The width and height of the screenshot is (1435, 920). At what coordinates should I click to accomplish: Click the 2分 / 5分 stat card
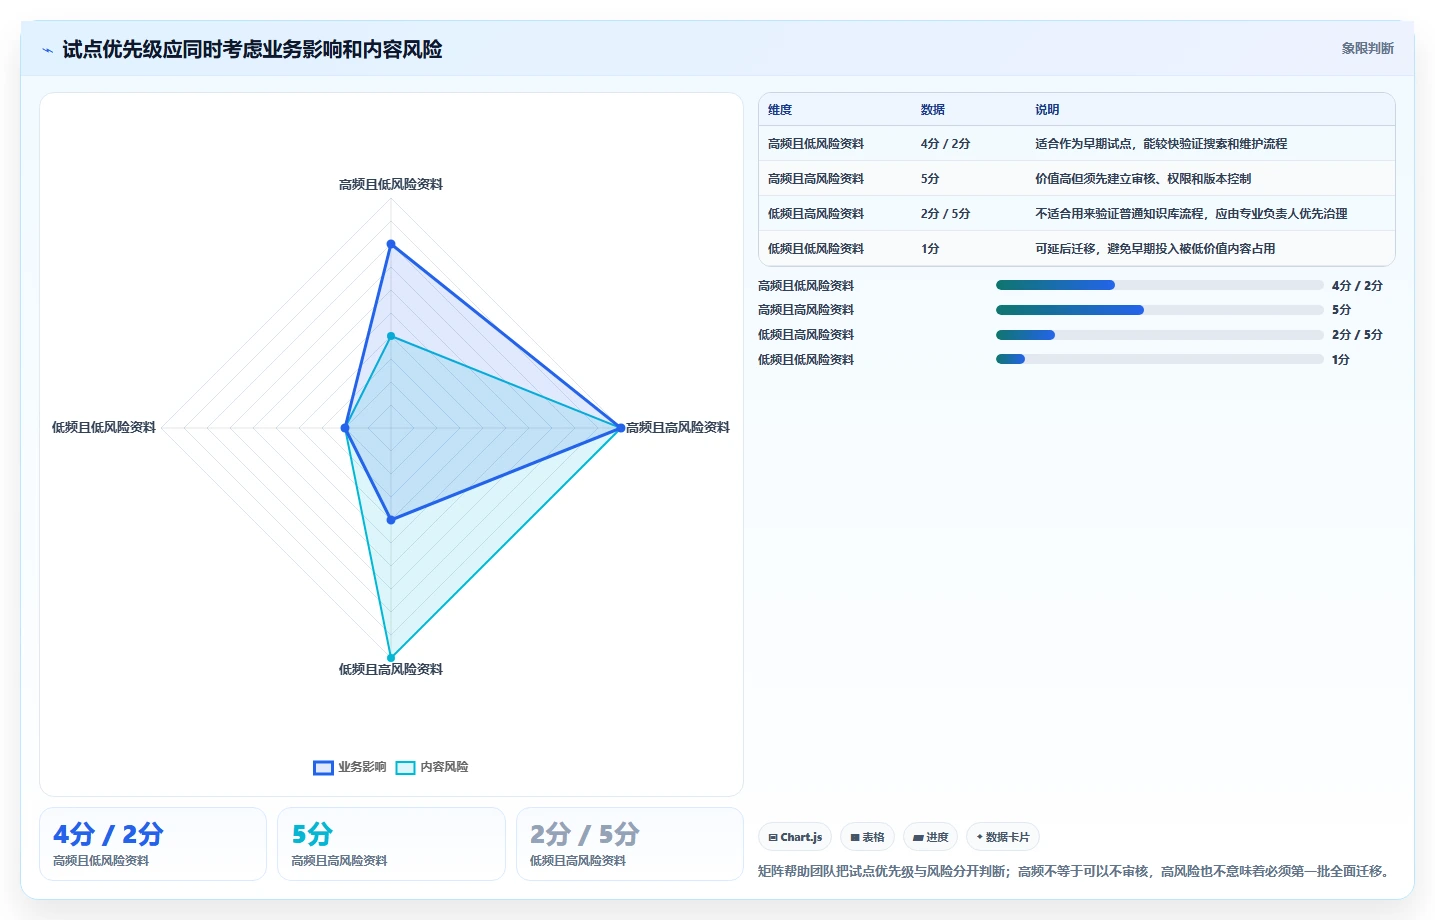(630, 844)
